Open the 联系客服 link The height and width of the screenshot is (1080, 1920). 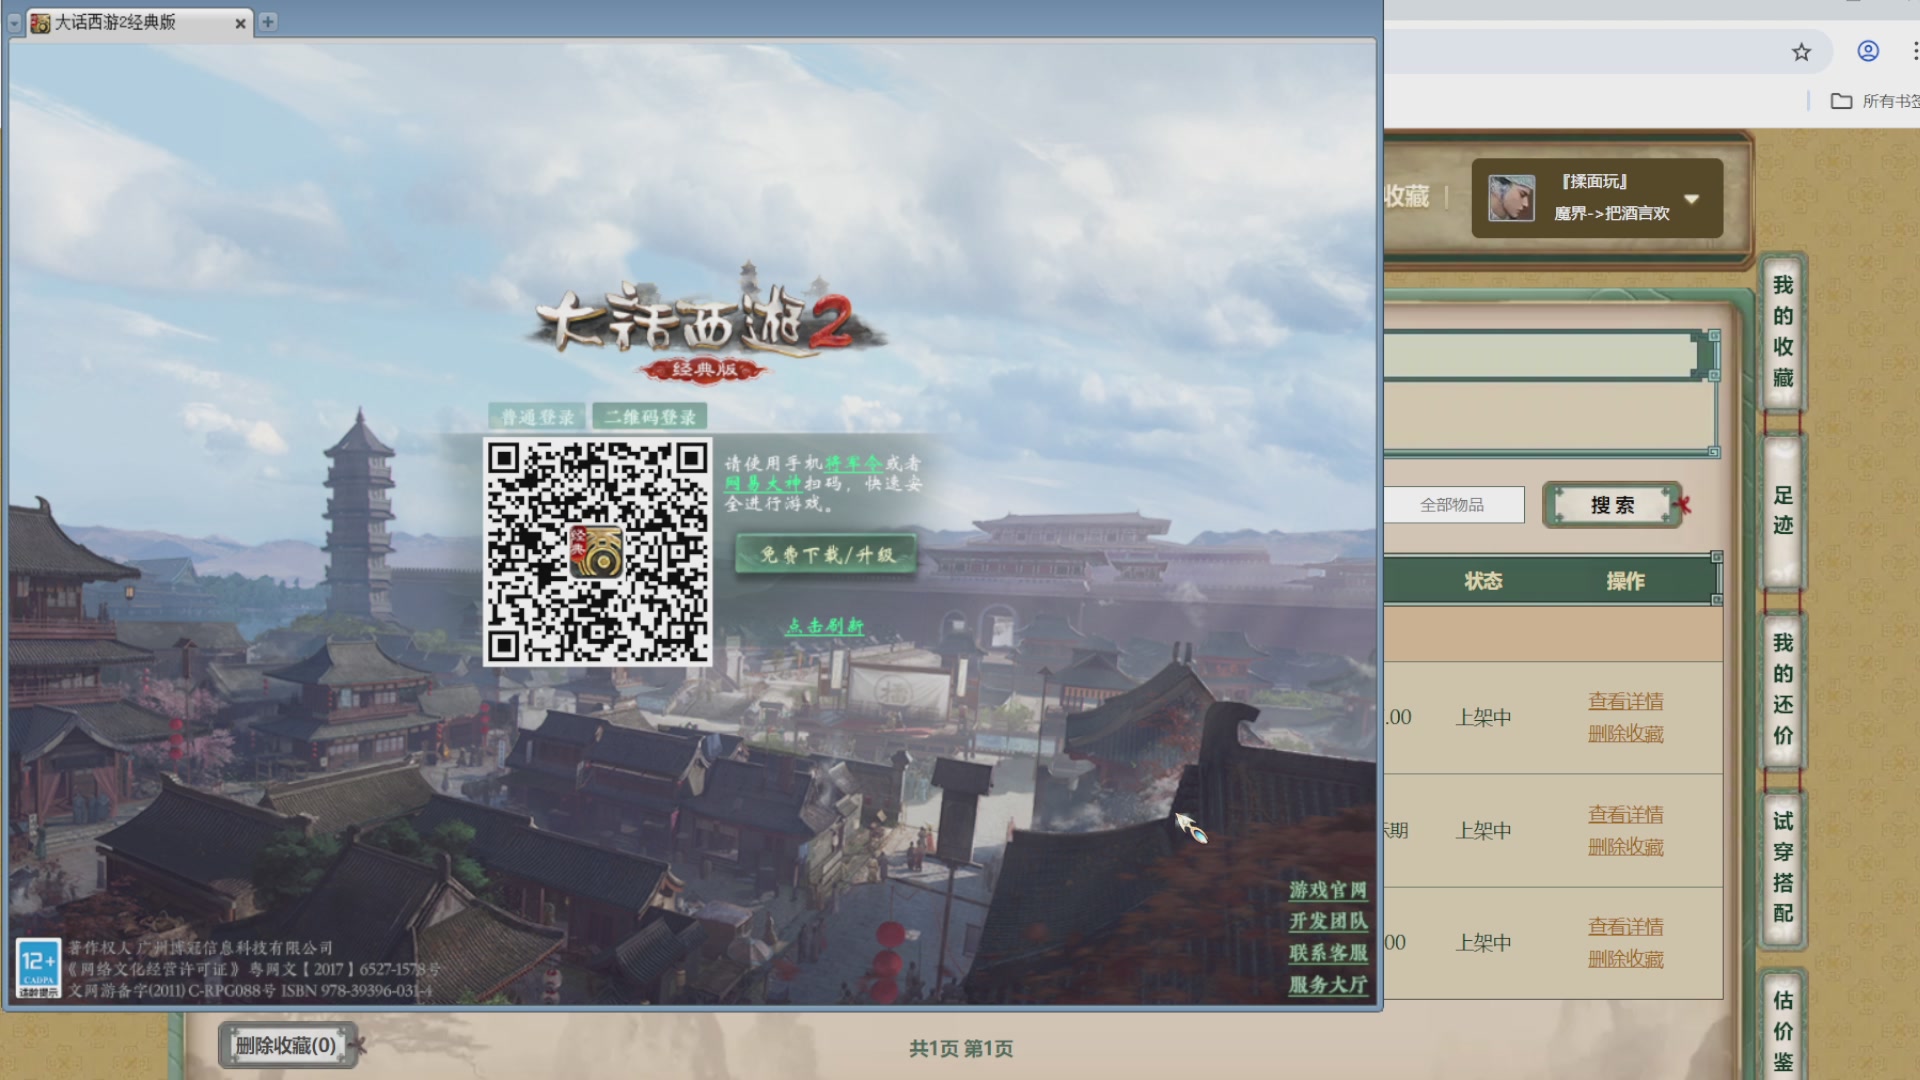tap(1327, 953)
